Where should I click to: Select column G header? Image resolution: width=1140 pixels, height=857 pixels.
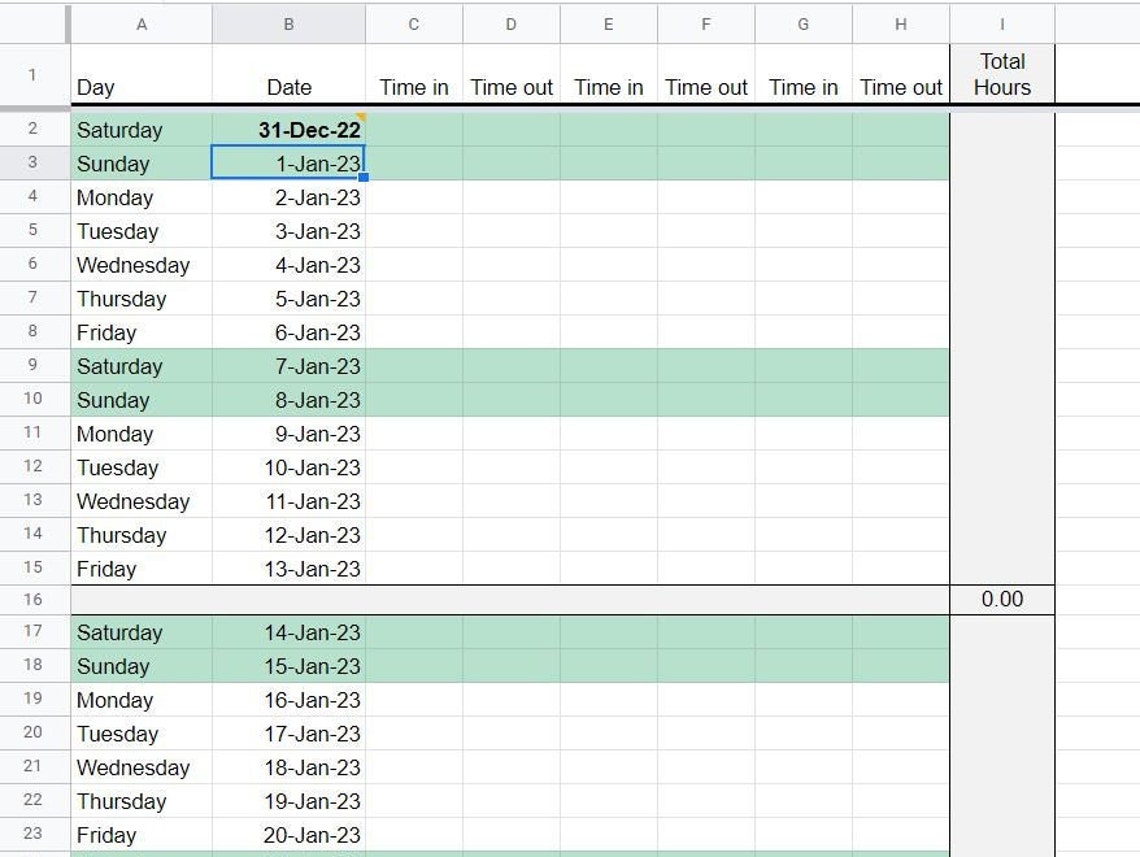(803, 24)
